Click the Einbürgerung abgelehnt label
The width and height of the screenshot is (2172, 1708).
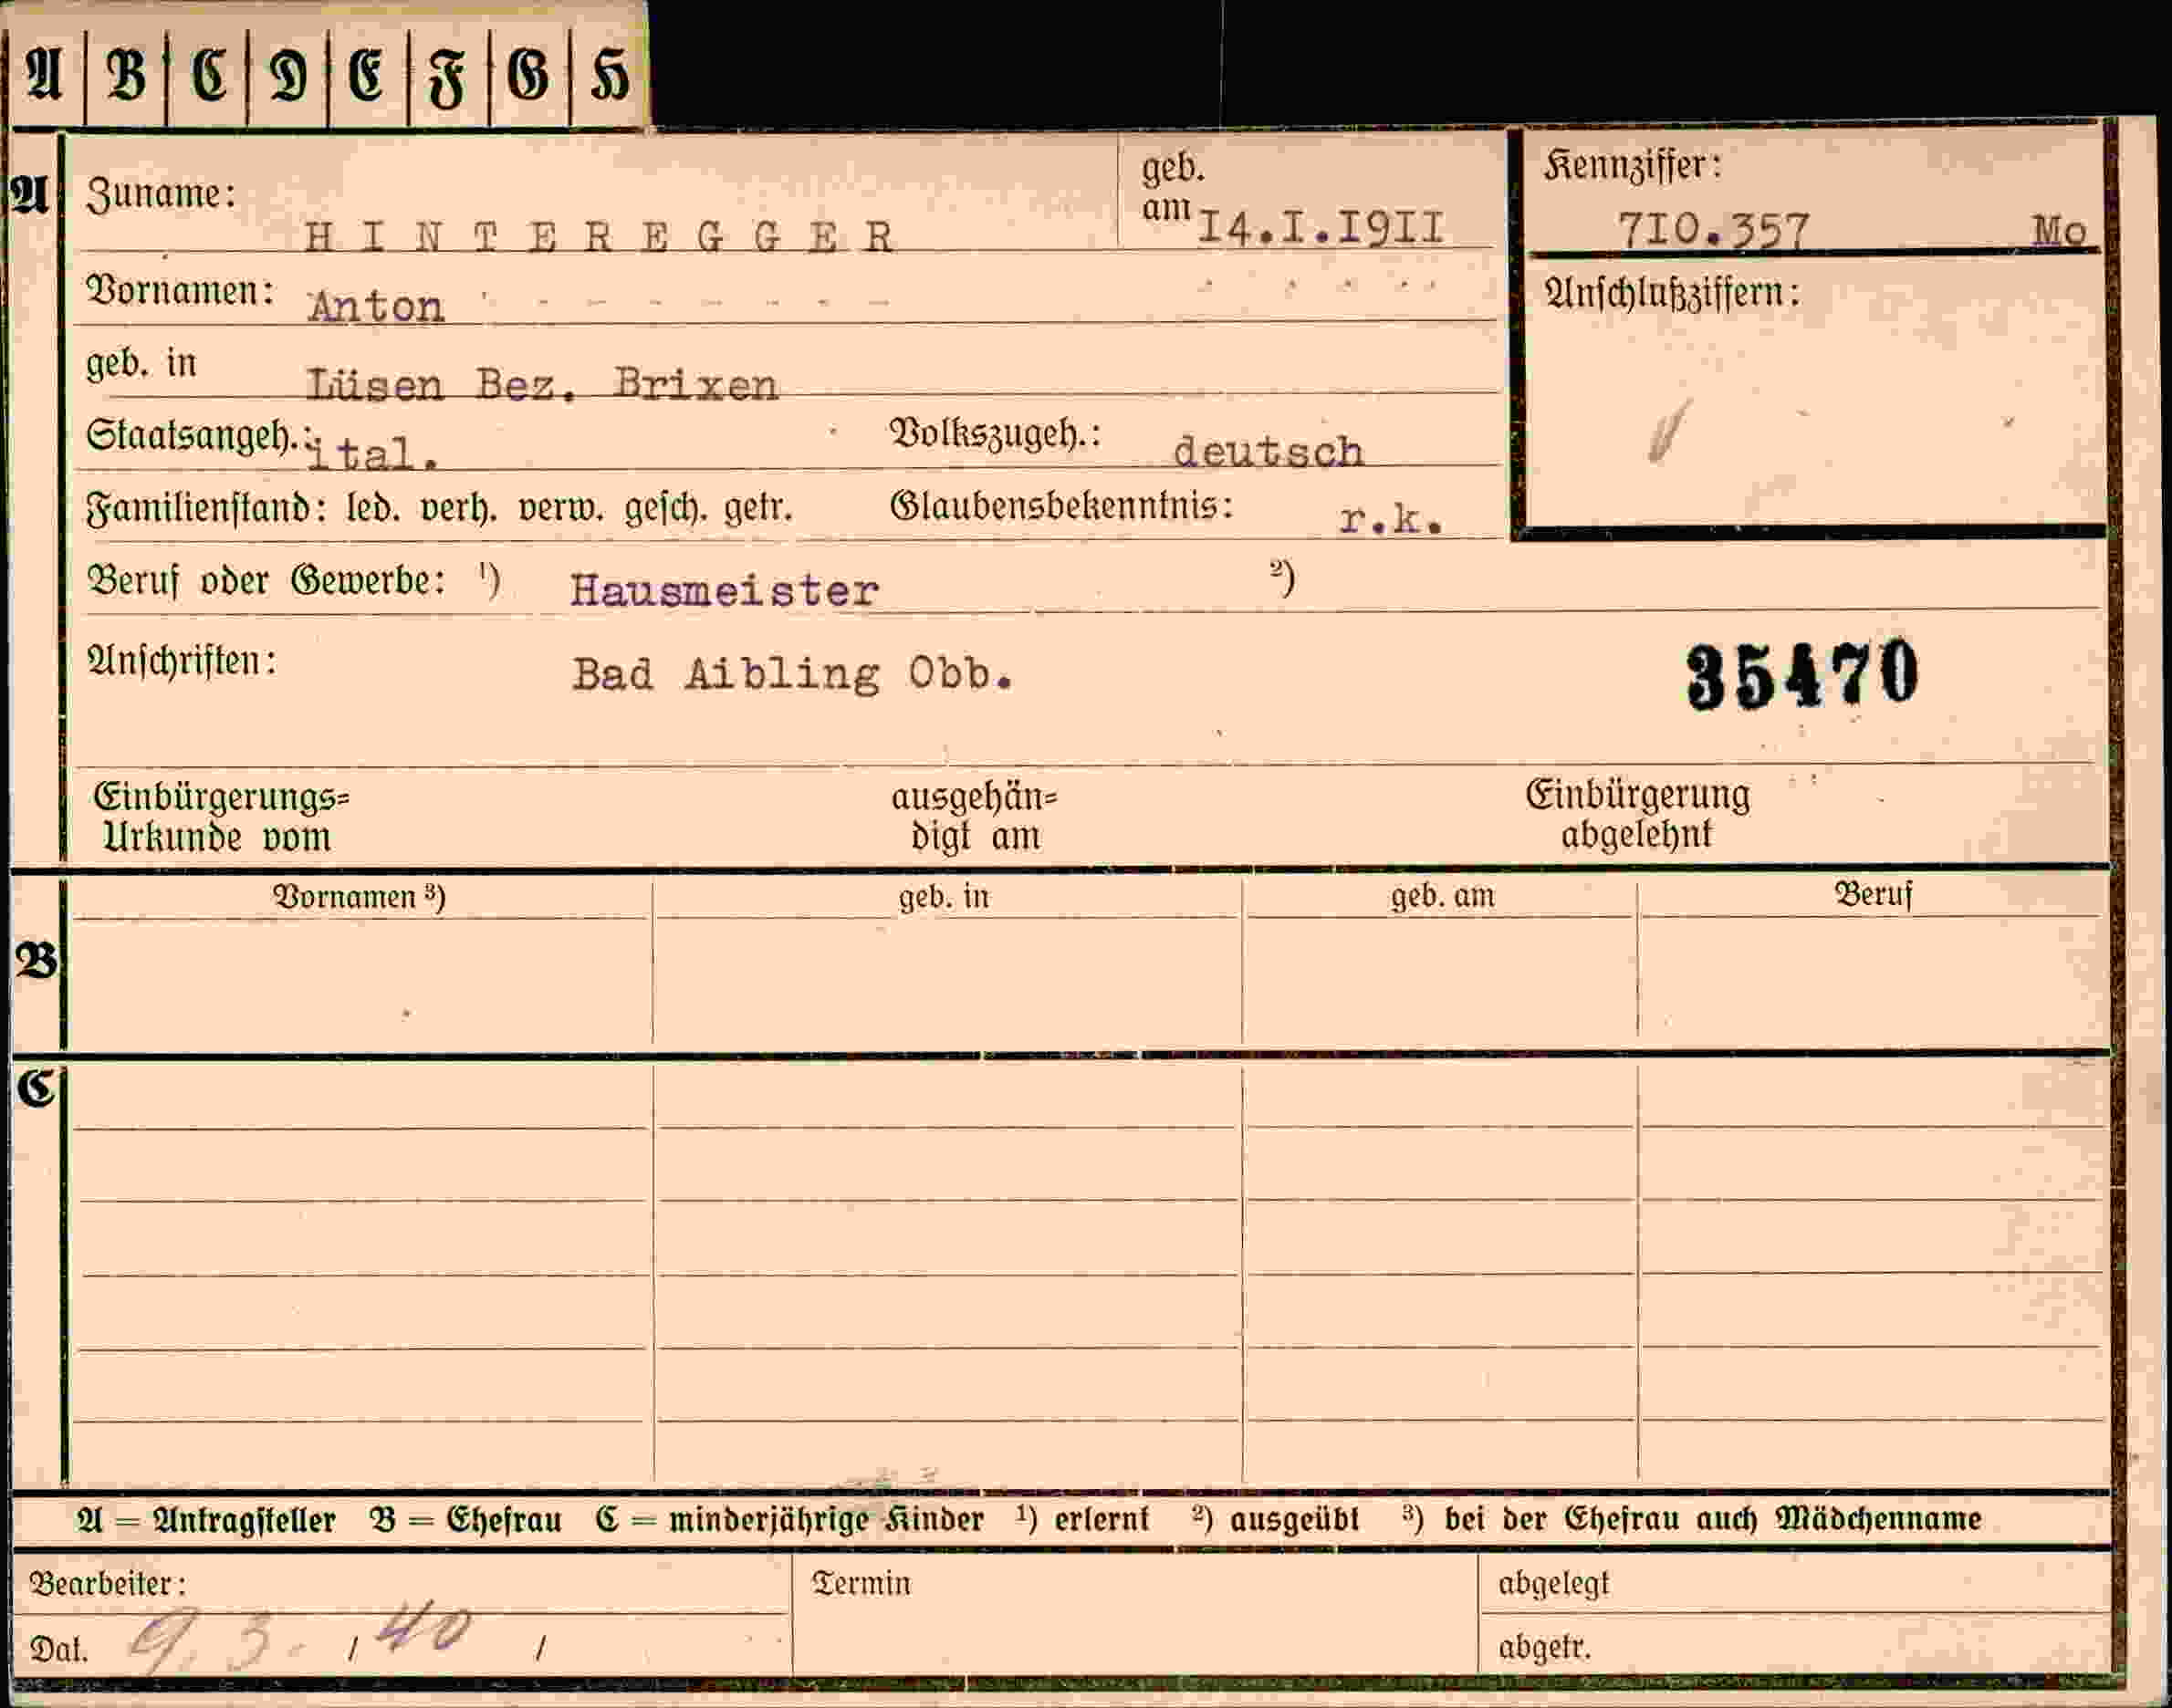click(1637, 814)
